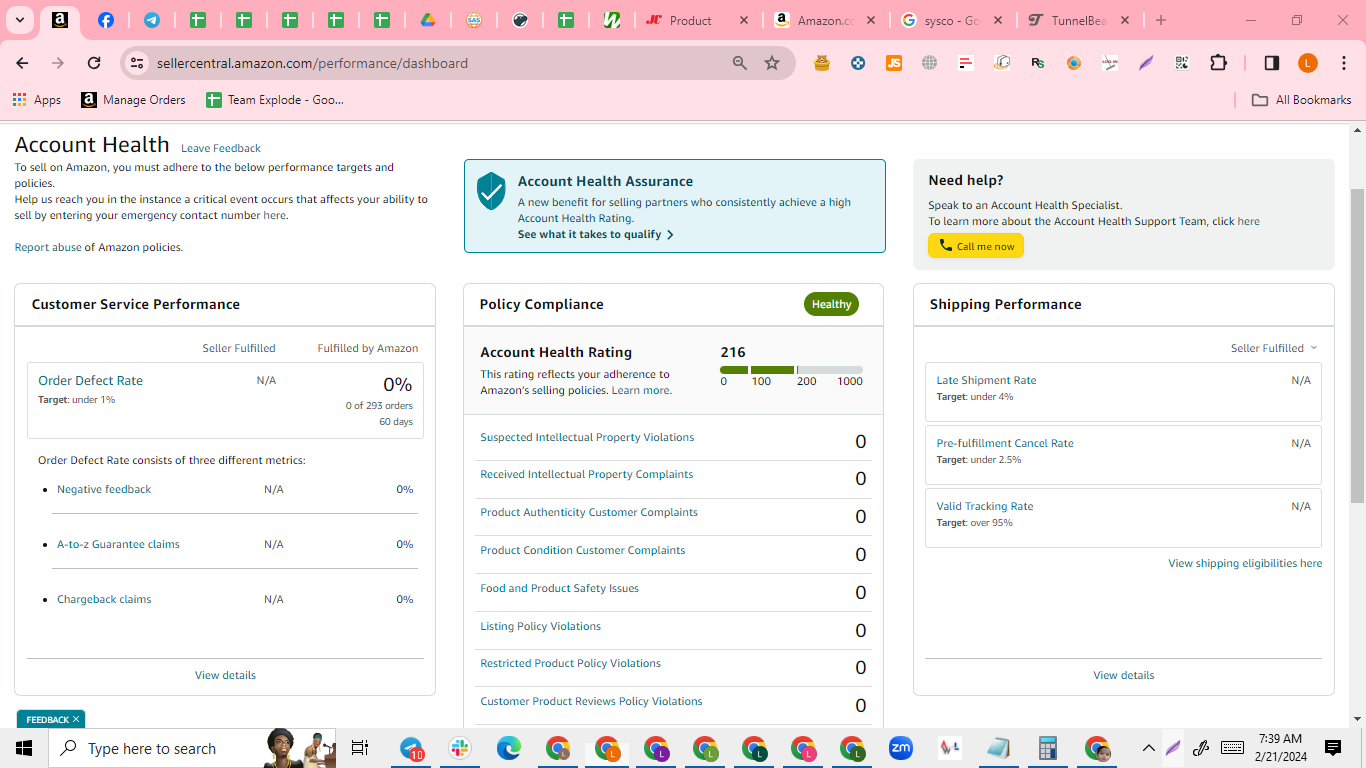Expand the Seller Fulfilled dropdown in Shipping Performance
Viewport: 1366px width, 768px height.
(1274, 348)
